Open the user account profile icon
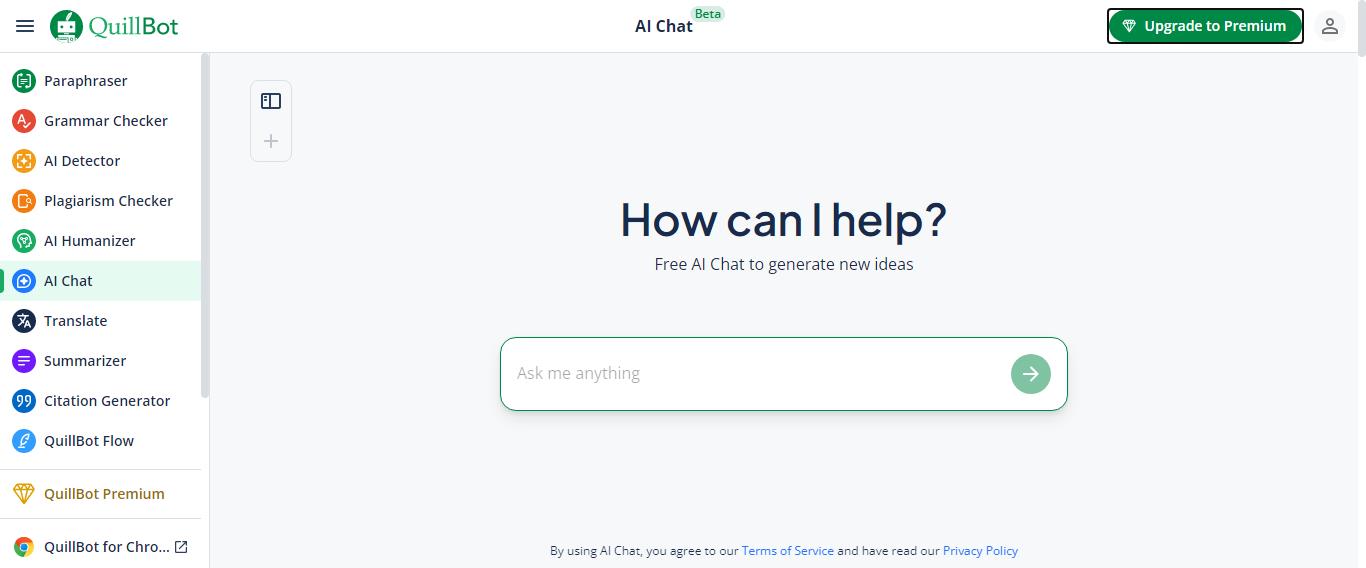This screenshot has height=568, width=1366. (1330, 26)
